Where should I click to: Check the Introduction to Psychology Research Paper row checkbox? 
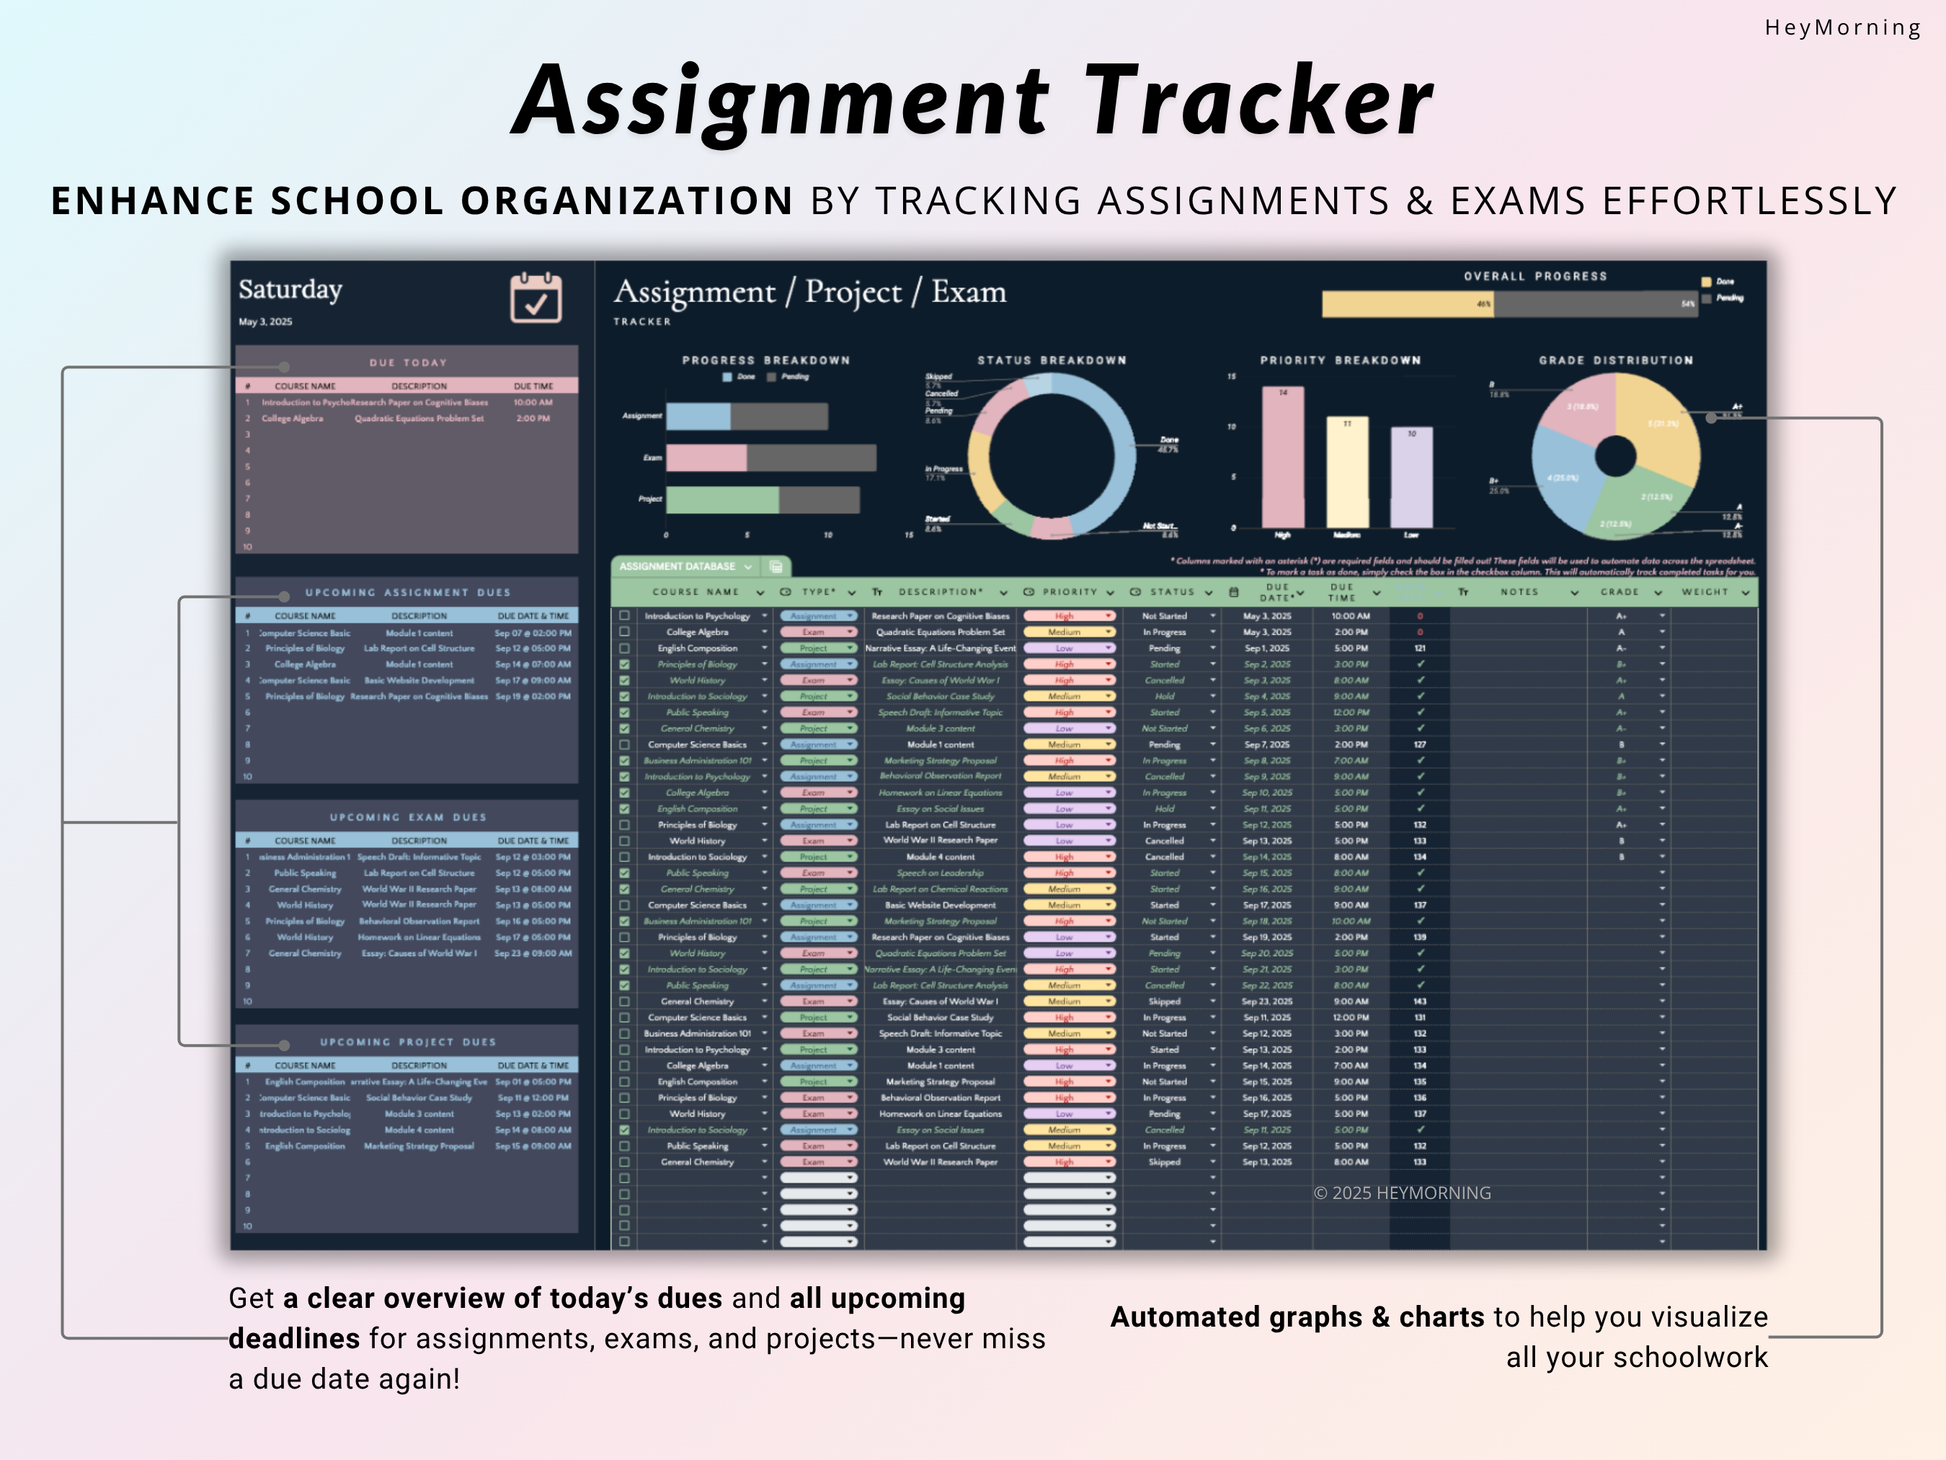click(x=625, y=616)
